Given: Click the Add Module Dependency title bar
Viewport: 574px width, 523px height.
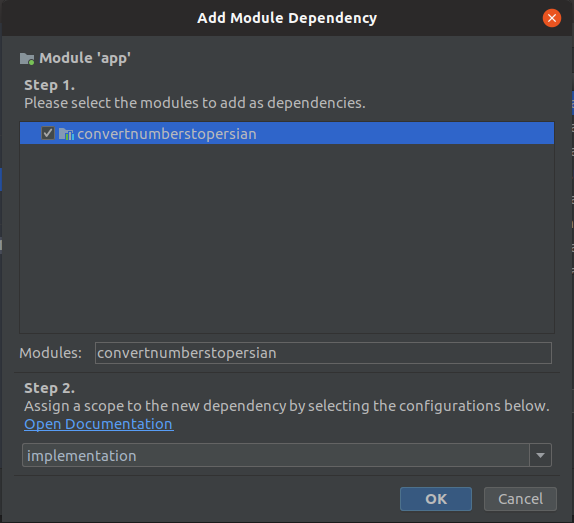Looking at the screenshot, I should coord(287,18).
